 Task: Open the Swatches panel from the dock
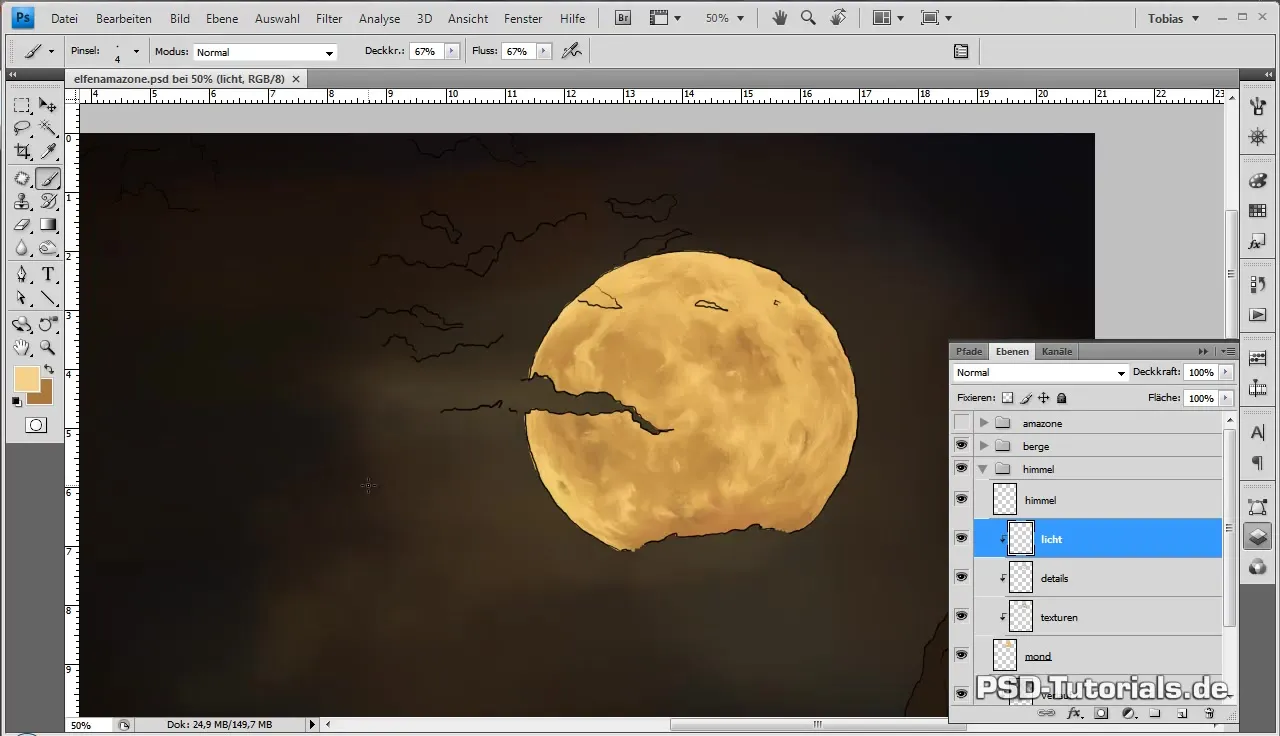(1258, 211)
